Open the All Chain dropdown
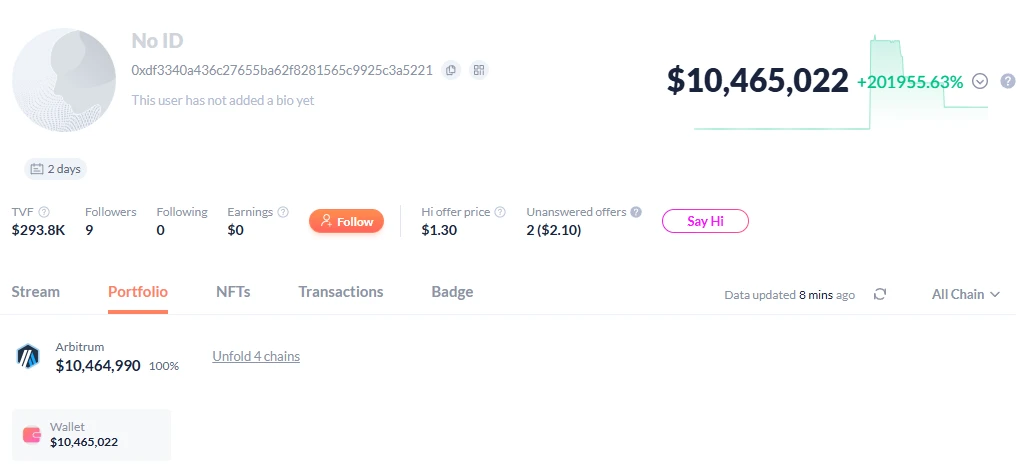The height and width of the screenshot is (474, 1029). [965, 294]
